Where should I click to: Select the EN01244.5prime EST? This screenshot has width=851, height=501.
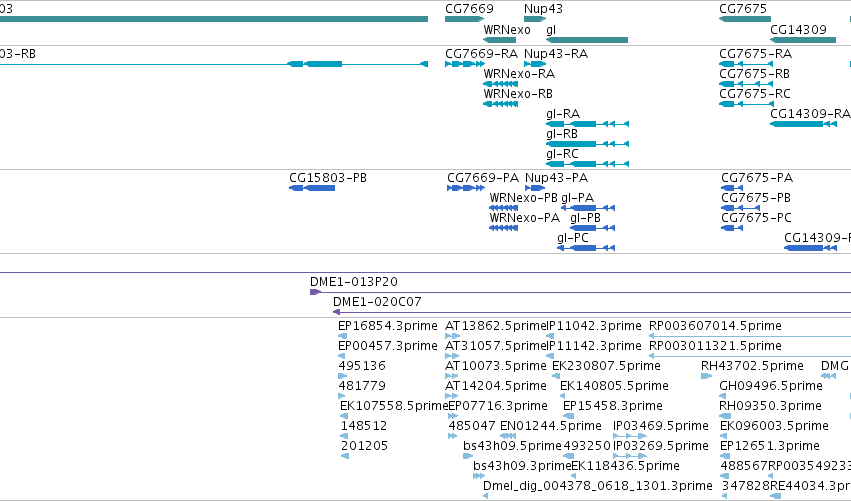[508, 436]
